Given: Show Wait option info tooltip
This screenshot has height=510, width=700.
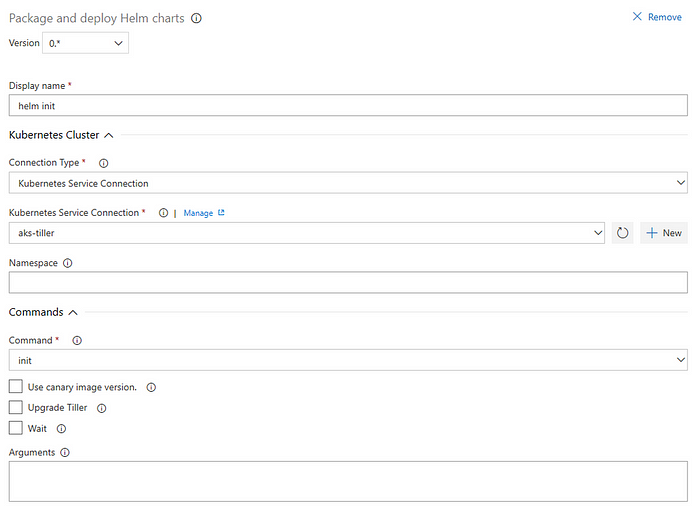Looking at the screenshot, I should pyautogui.click(x=61, y=429).
